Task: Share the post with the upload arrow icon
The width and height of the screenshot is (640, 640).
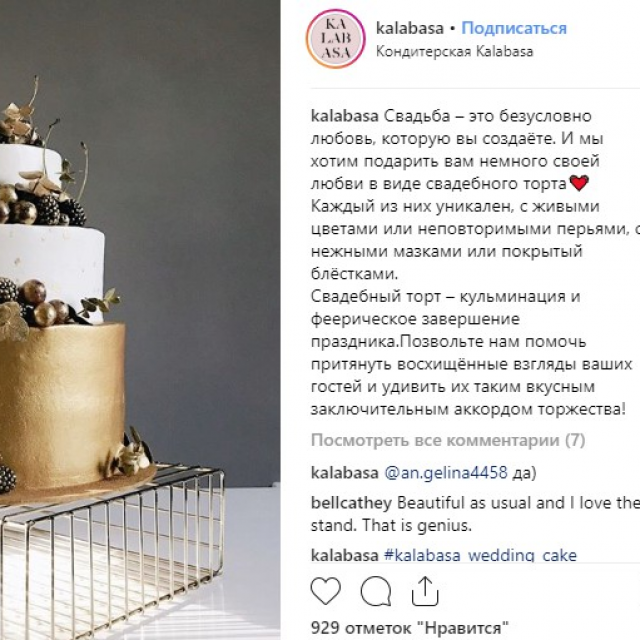Action: tap(425, 591)
